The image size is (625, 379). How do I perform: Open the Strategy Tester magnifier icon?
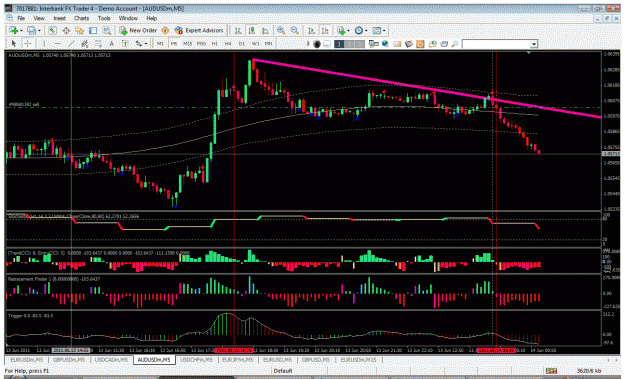[106, 30]
